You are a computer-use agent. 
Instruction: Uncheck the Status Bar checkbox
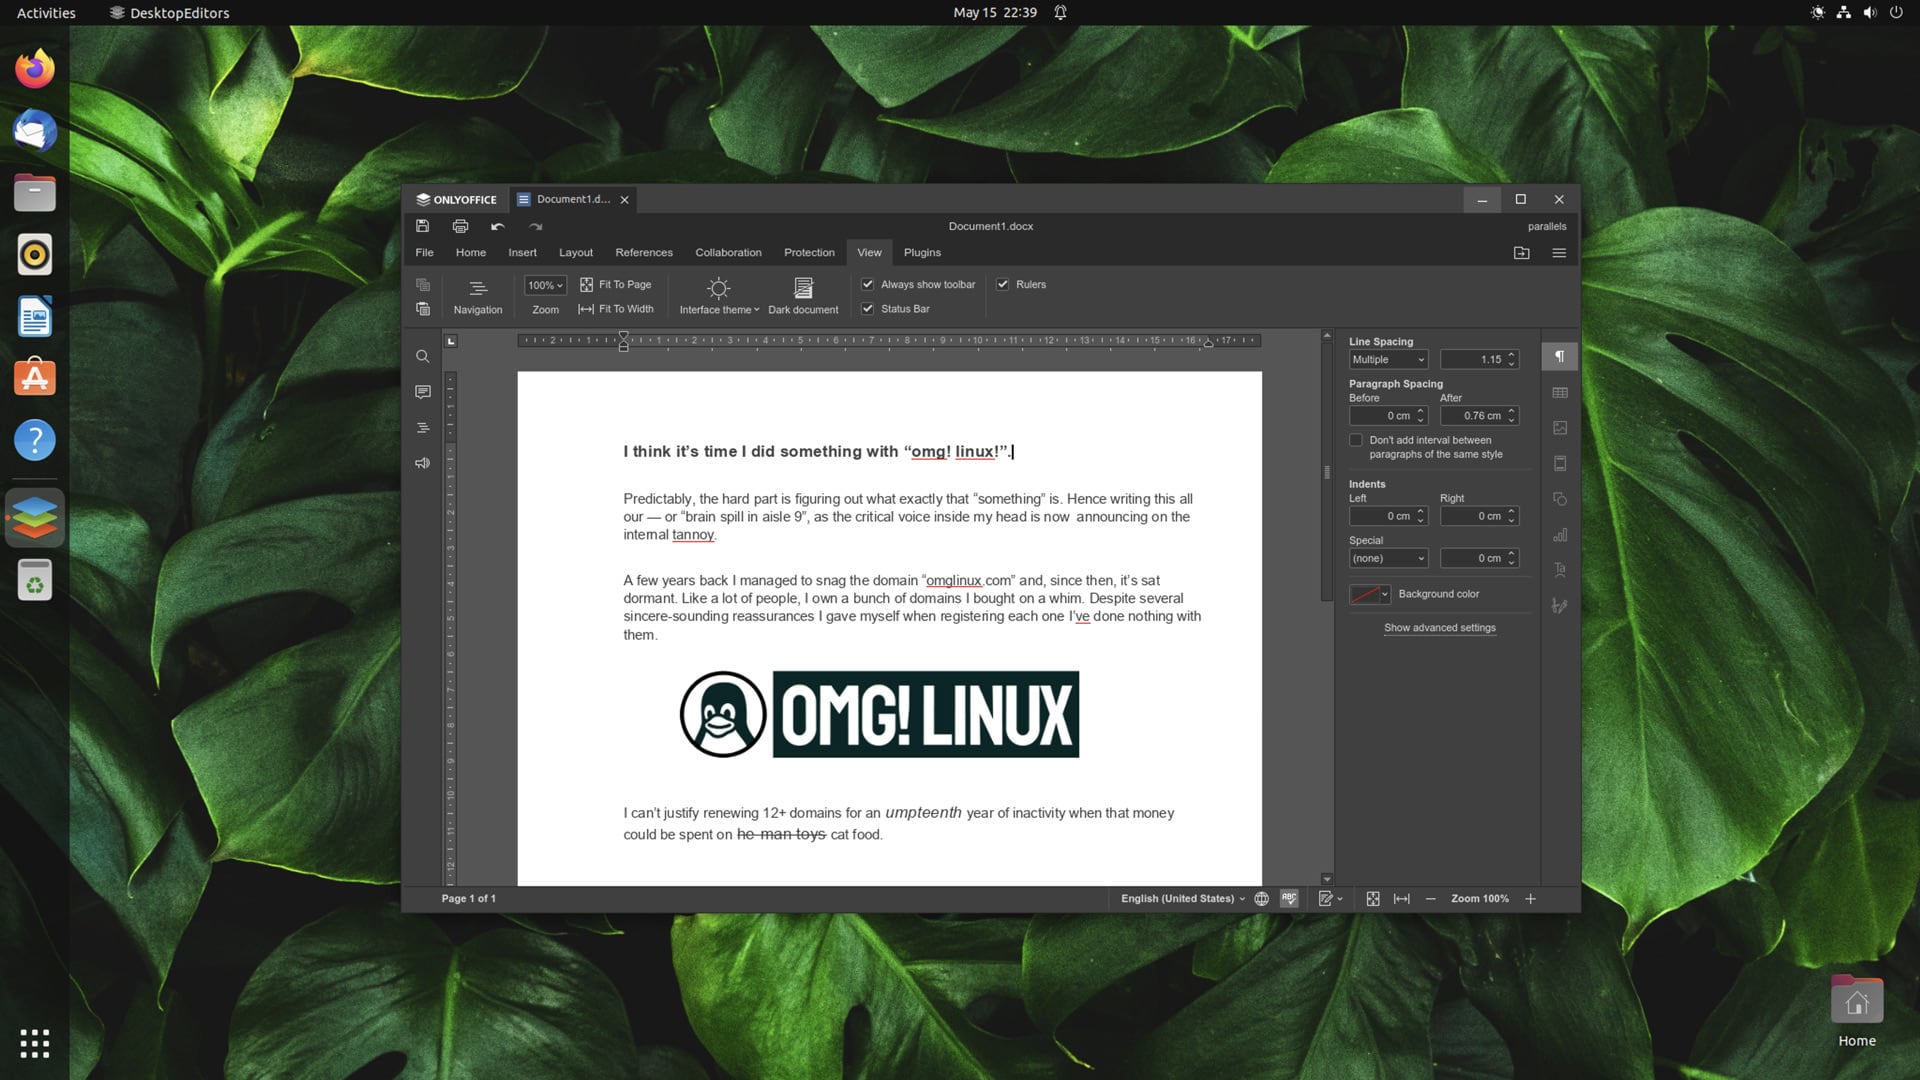coord(868,309)
